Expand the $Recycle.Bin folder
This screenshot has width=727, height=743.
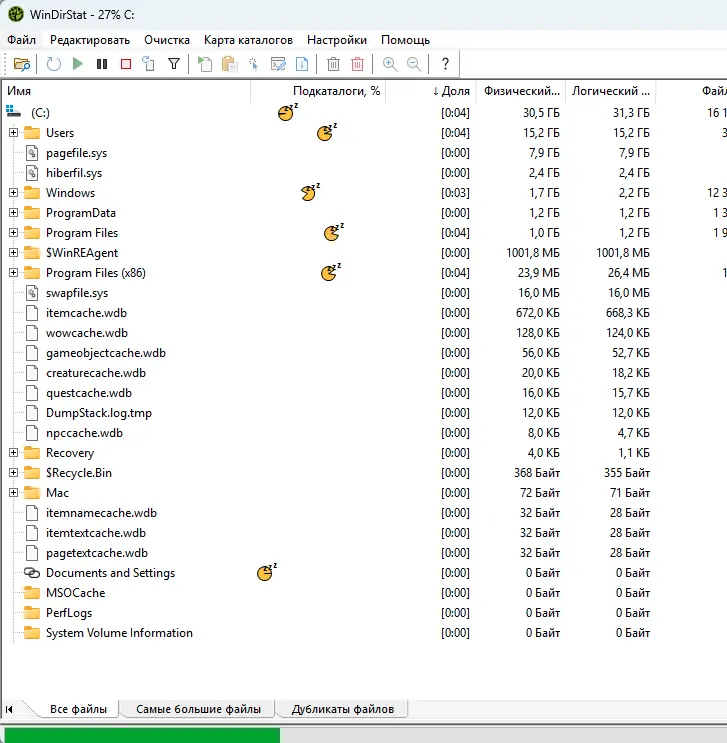[x=13, y=472]
